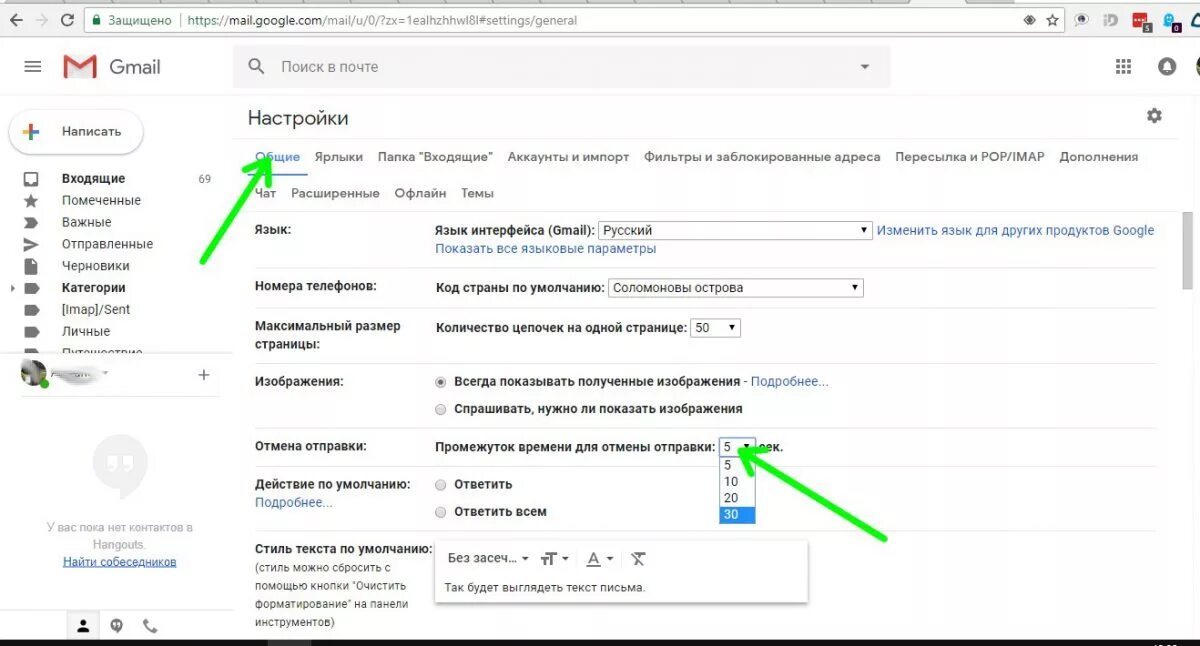Open the Hangouts phone calls icon
The image size is (1200, 646).
click(150, 626)
